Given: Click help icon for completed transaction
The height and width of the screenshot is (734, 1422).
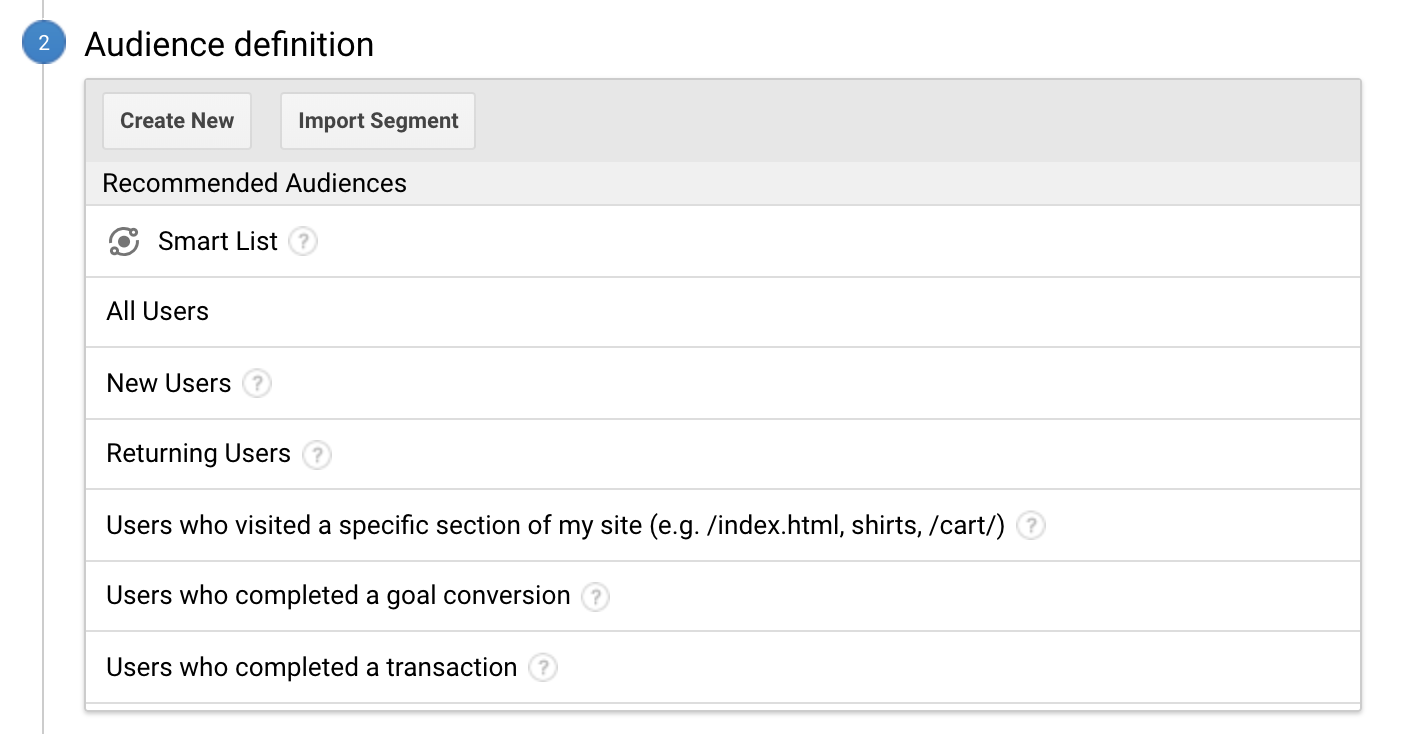Looking at the screenshot, I should pos(542,668).
